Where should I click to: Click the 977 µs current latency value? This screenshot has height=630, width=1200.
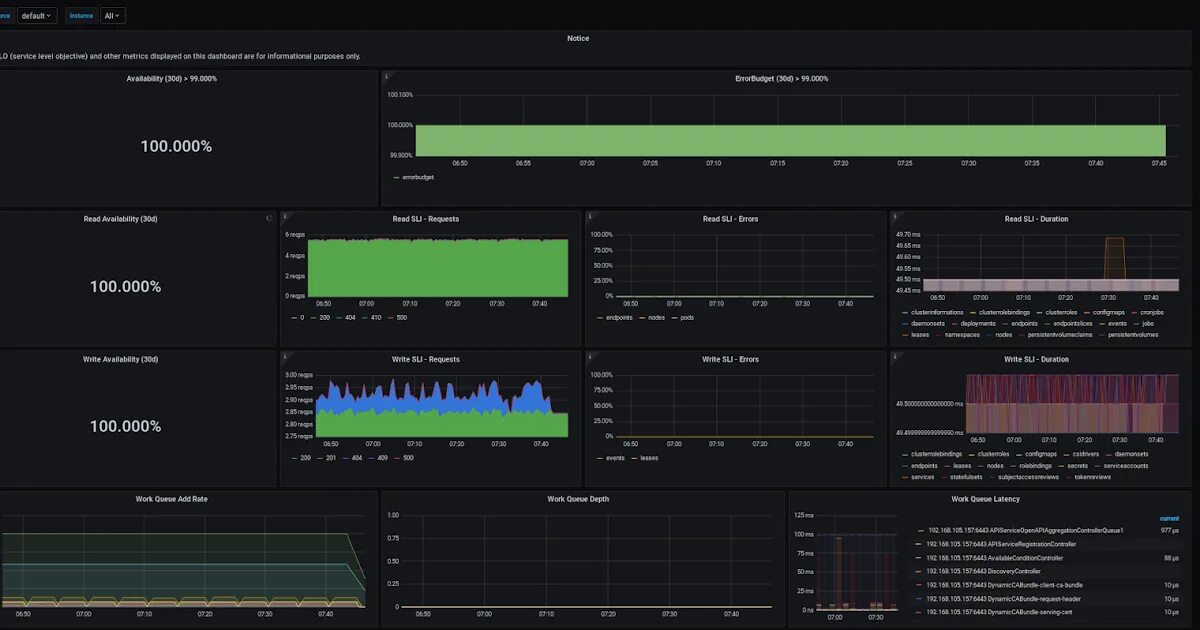pos(1170,530)
